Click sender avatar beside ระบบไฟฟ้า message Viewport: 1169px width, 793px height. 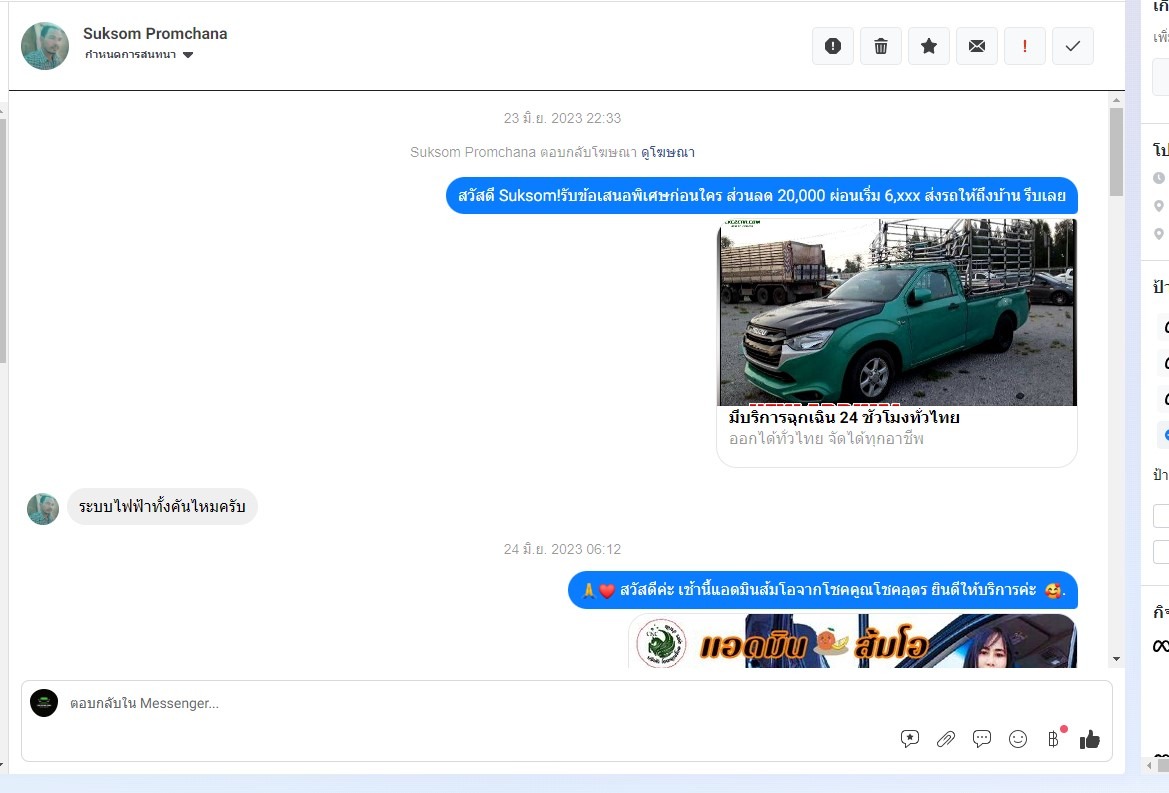(x=42, y=509)
